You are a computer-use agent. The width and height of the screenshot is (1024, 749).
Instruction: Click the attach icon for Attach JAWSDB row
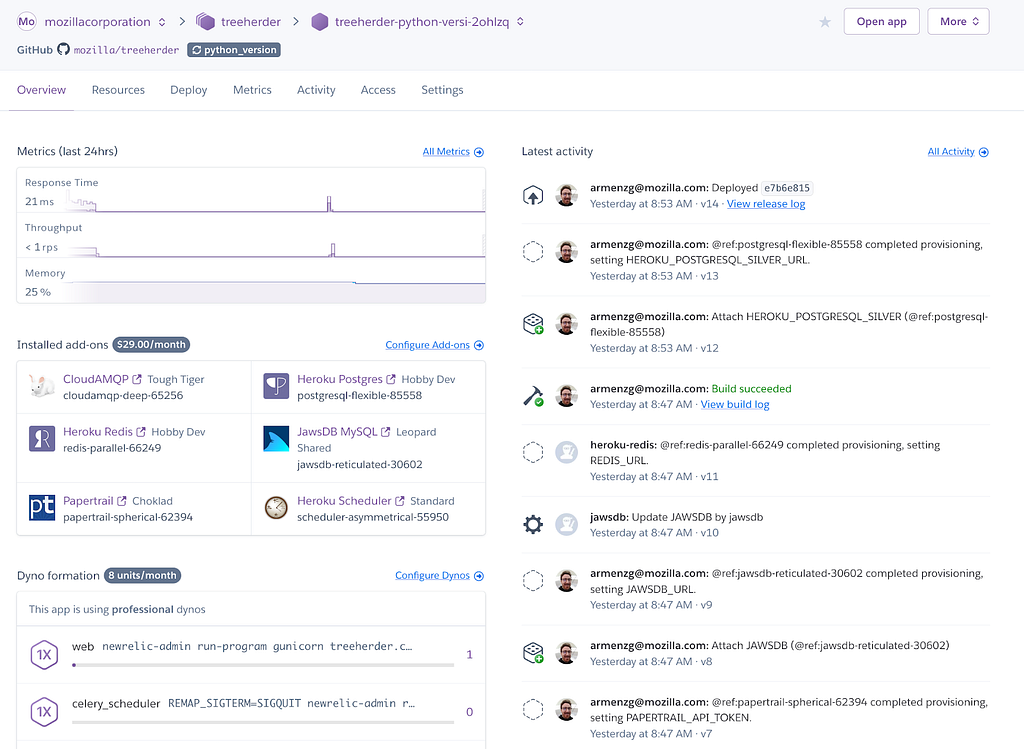pos(533,653)
